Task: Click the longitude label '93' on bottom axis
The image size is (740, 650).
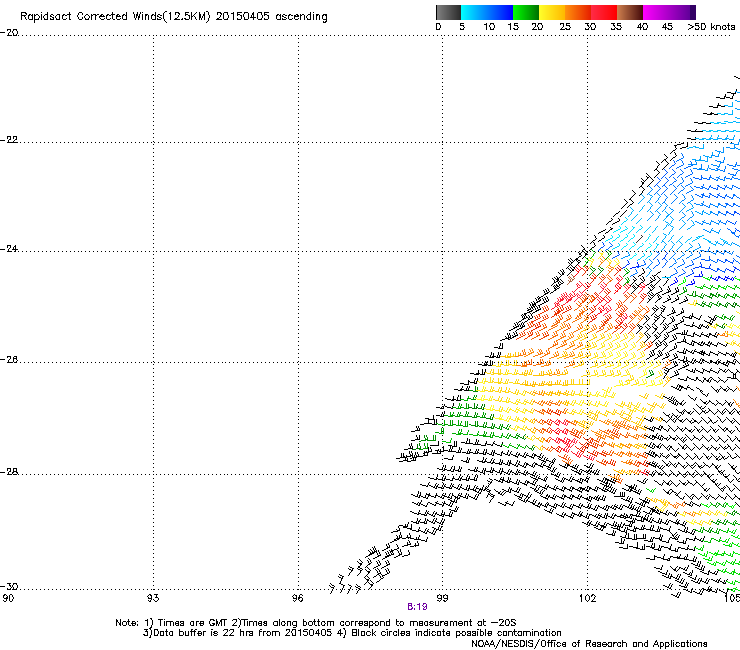Action: point(153,599)
